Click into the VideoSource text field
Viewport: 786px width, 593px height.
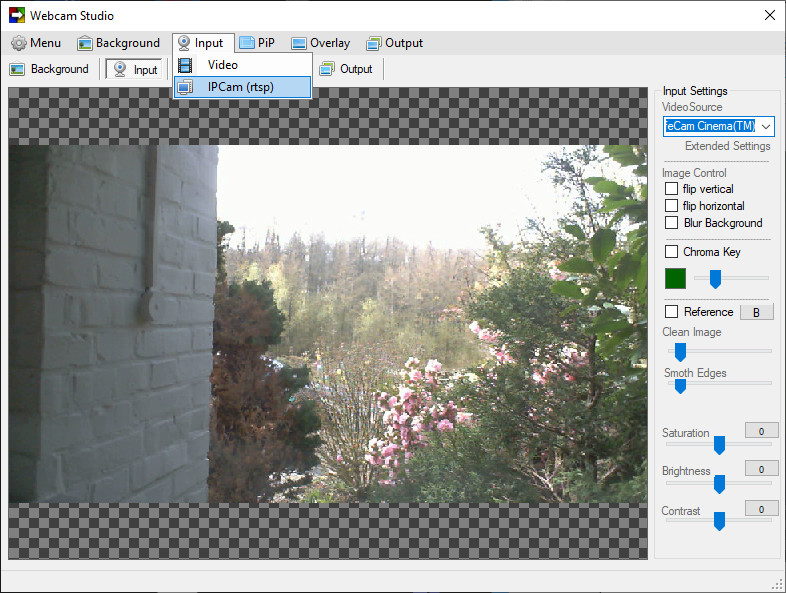pyautogui.click(x=710, y=126)
